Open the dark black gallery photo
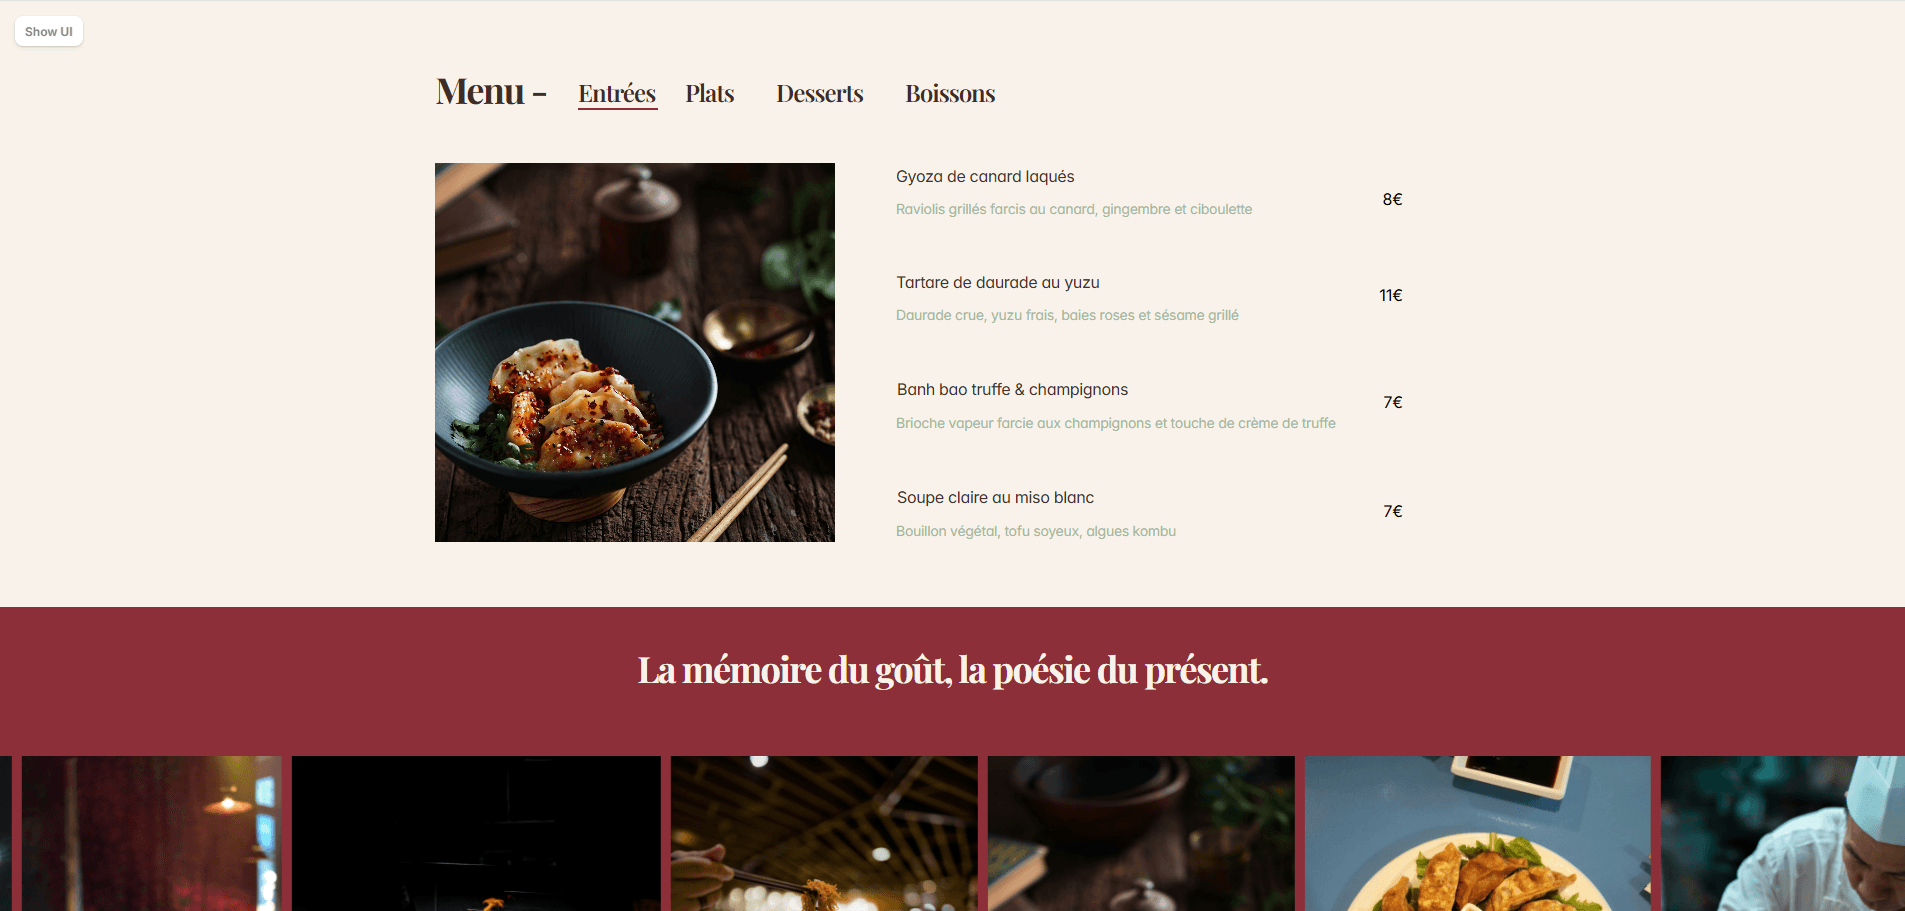 [476, 833]
